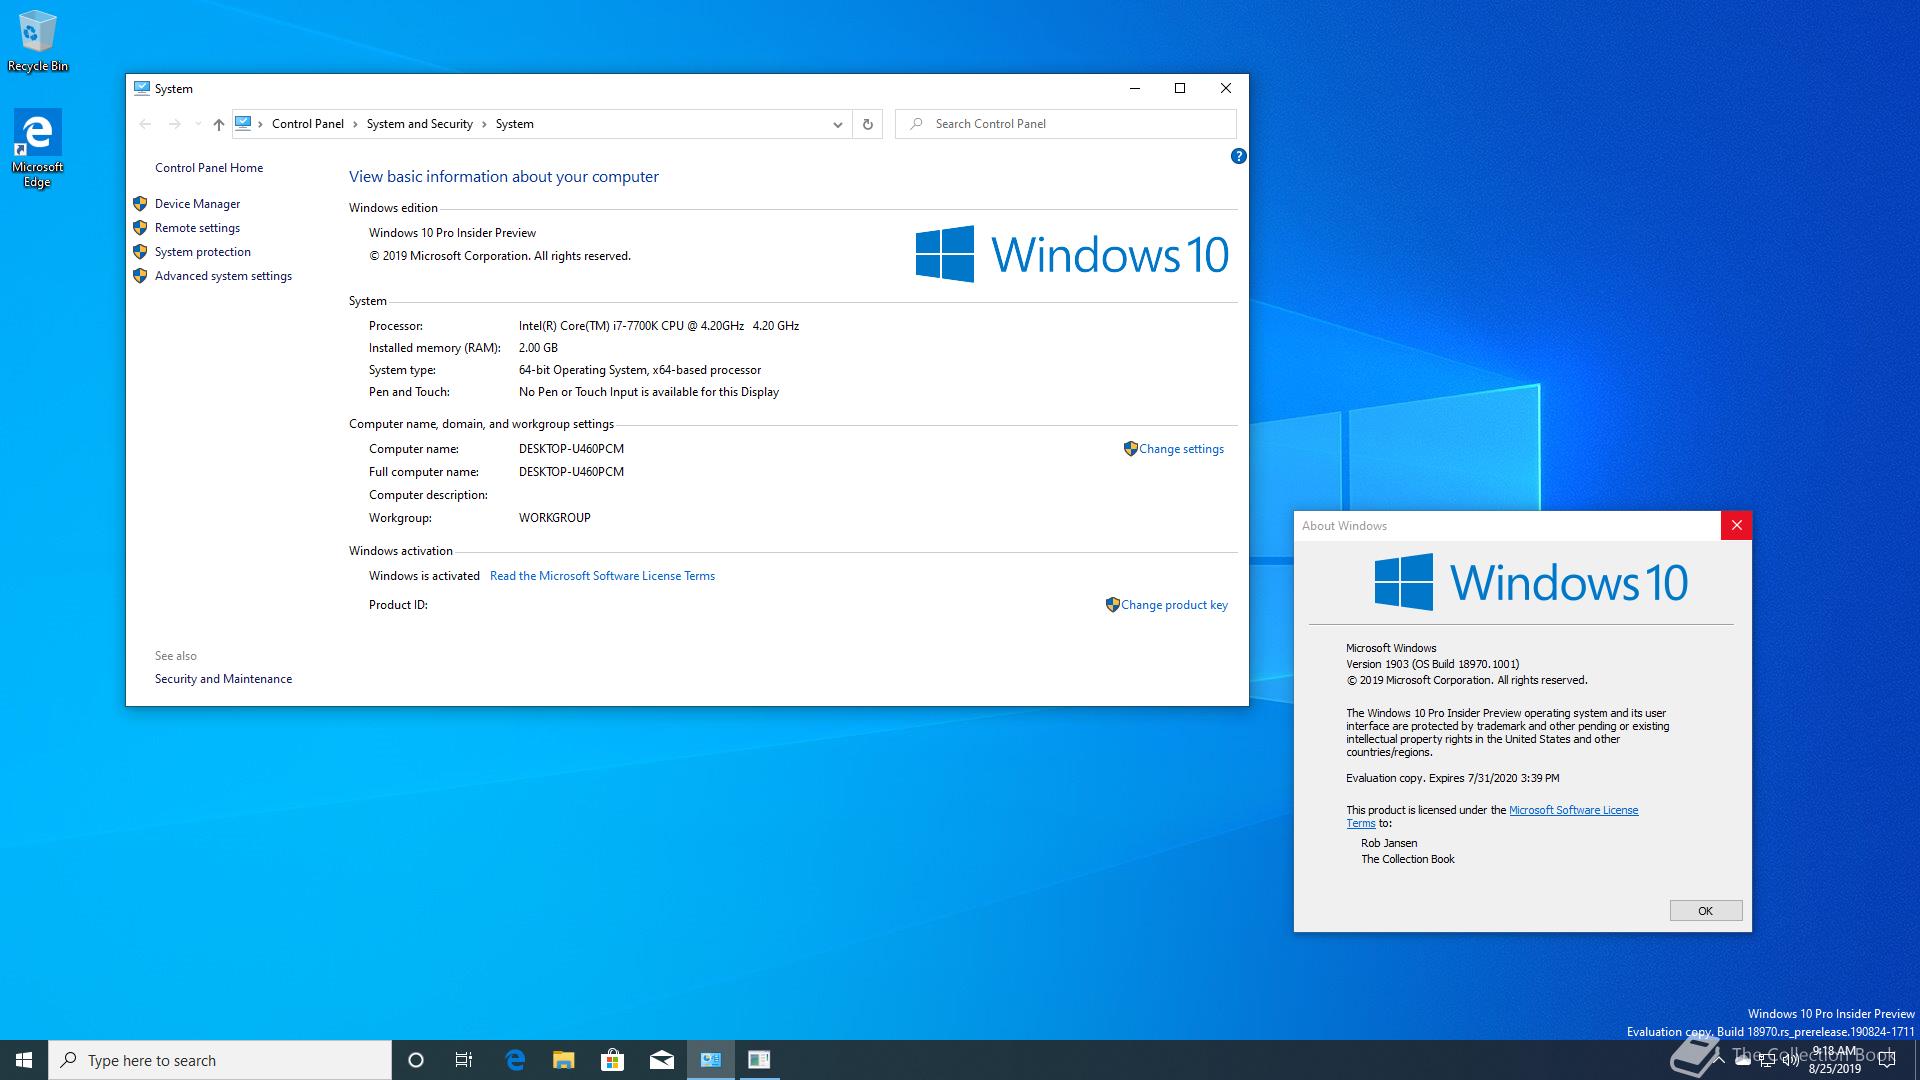Focus the Search Control Panel box
The image size is (1920, 1080).
(x=1066, y=124)
